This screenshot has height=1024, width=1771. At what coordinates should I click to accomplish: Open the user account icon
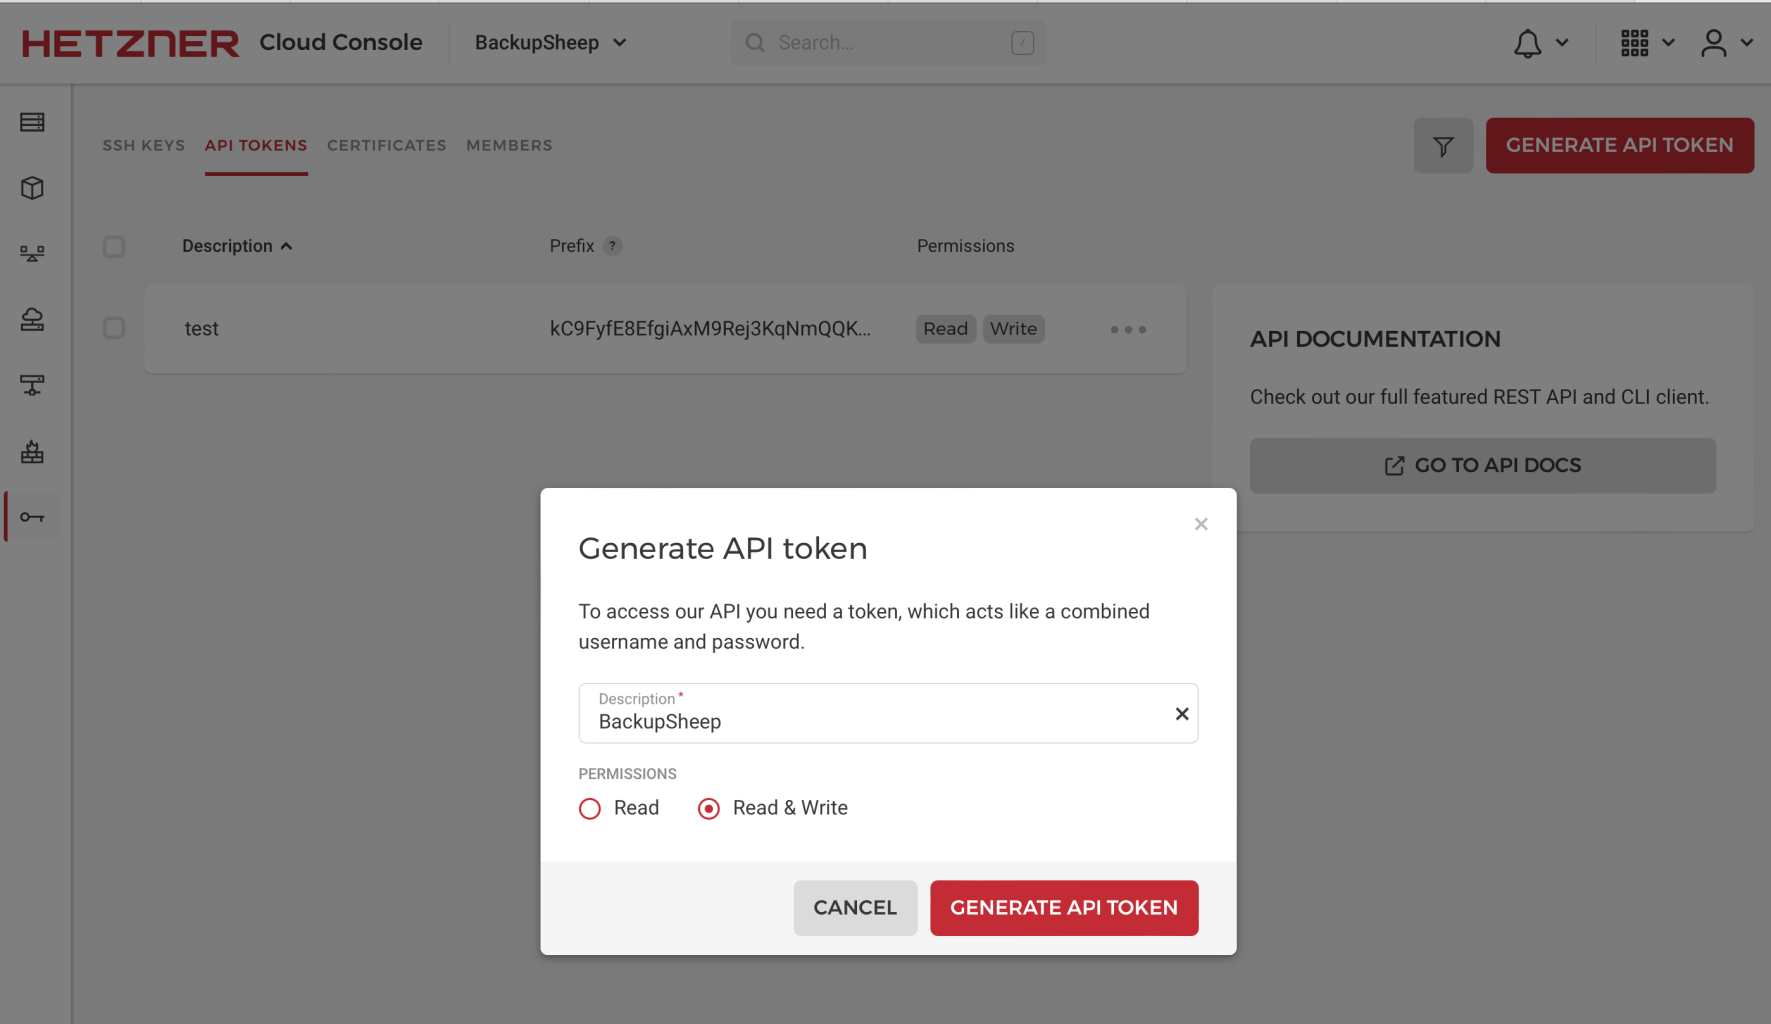1714,43
